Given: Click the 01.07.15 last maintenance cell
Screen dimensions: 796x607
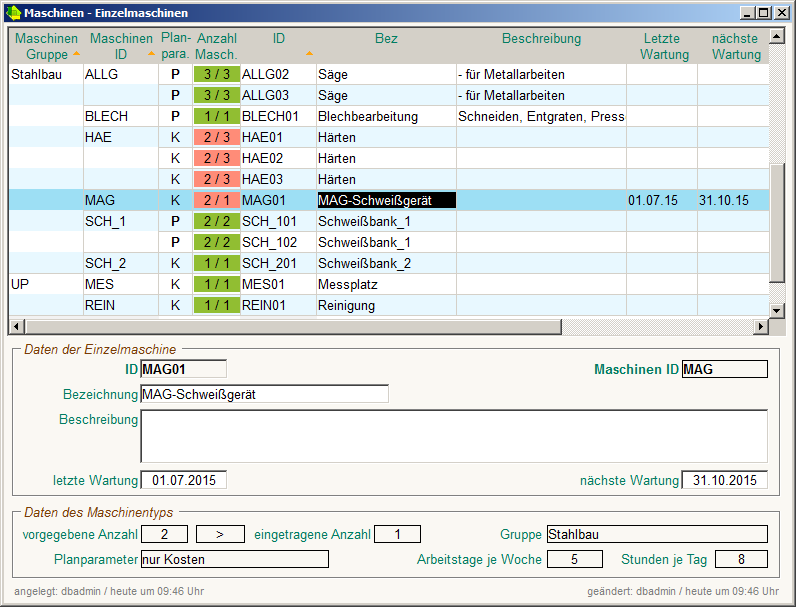Looking at the screenshot, I should 662,200.
